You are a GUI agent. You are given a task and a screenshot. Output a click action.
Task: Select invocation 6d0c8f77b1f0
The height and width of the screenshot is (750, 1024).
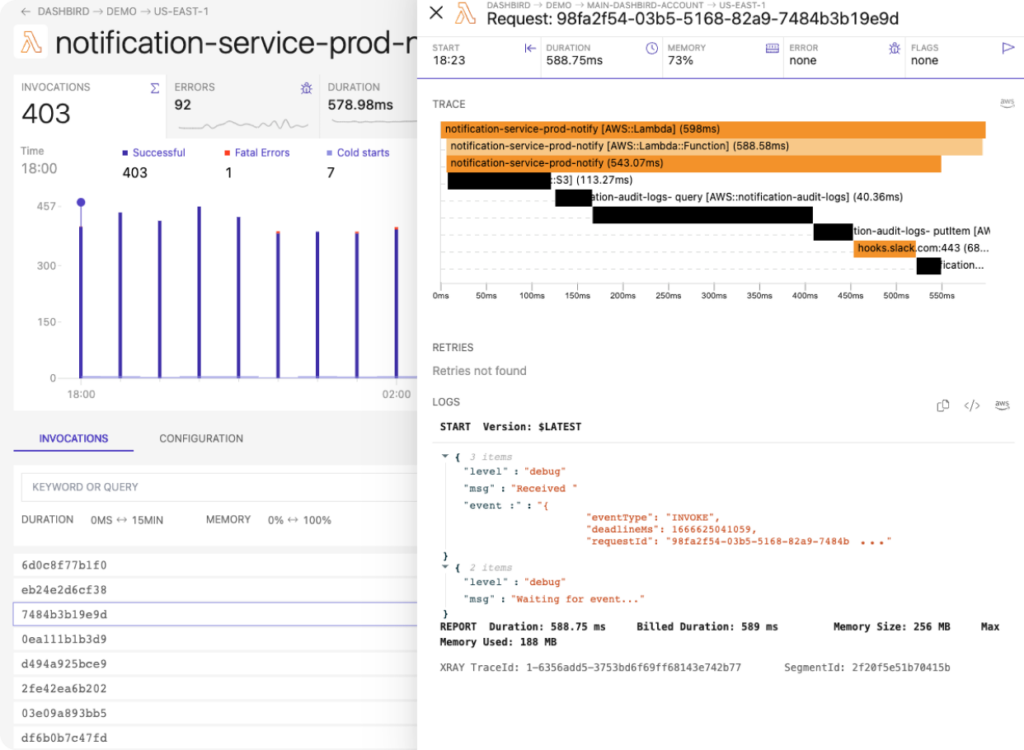[215, 565]
